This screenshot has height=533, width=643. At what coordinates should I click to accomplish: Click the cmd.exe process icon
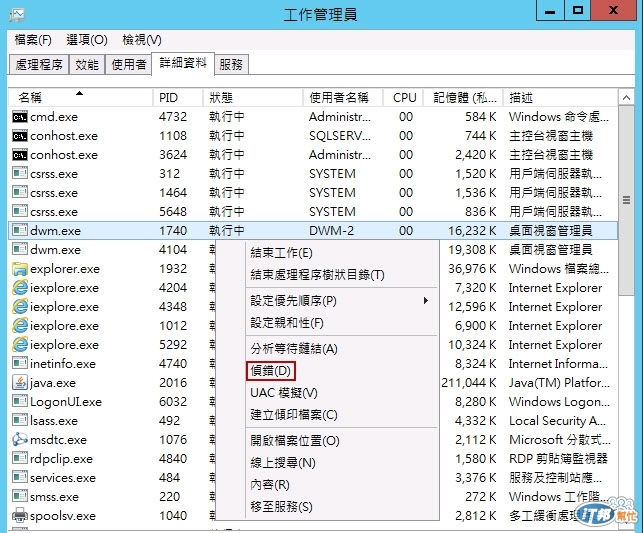pos(20,117)
